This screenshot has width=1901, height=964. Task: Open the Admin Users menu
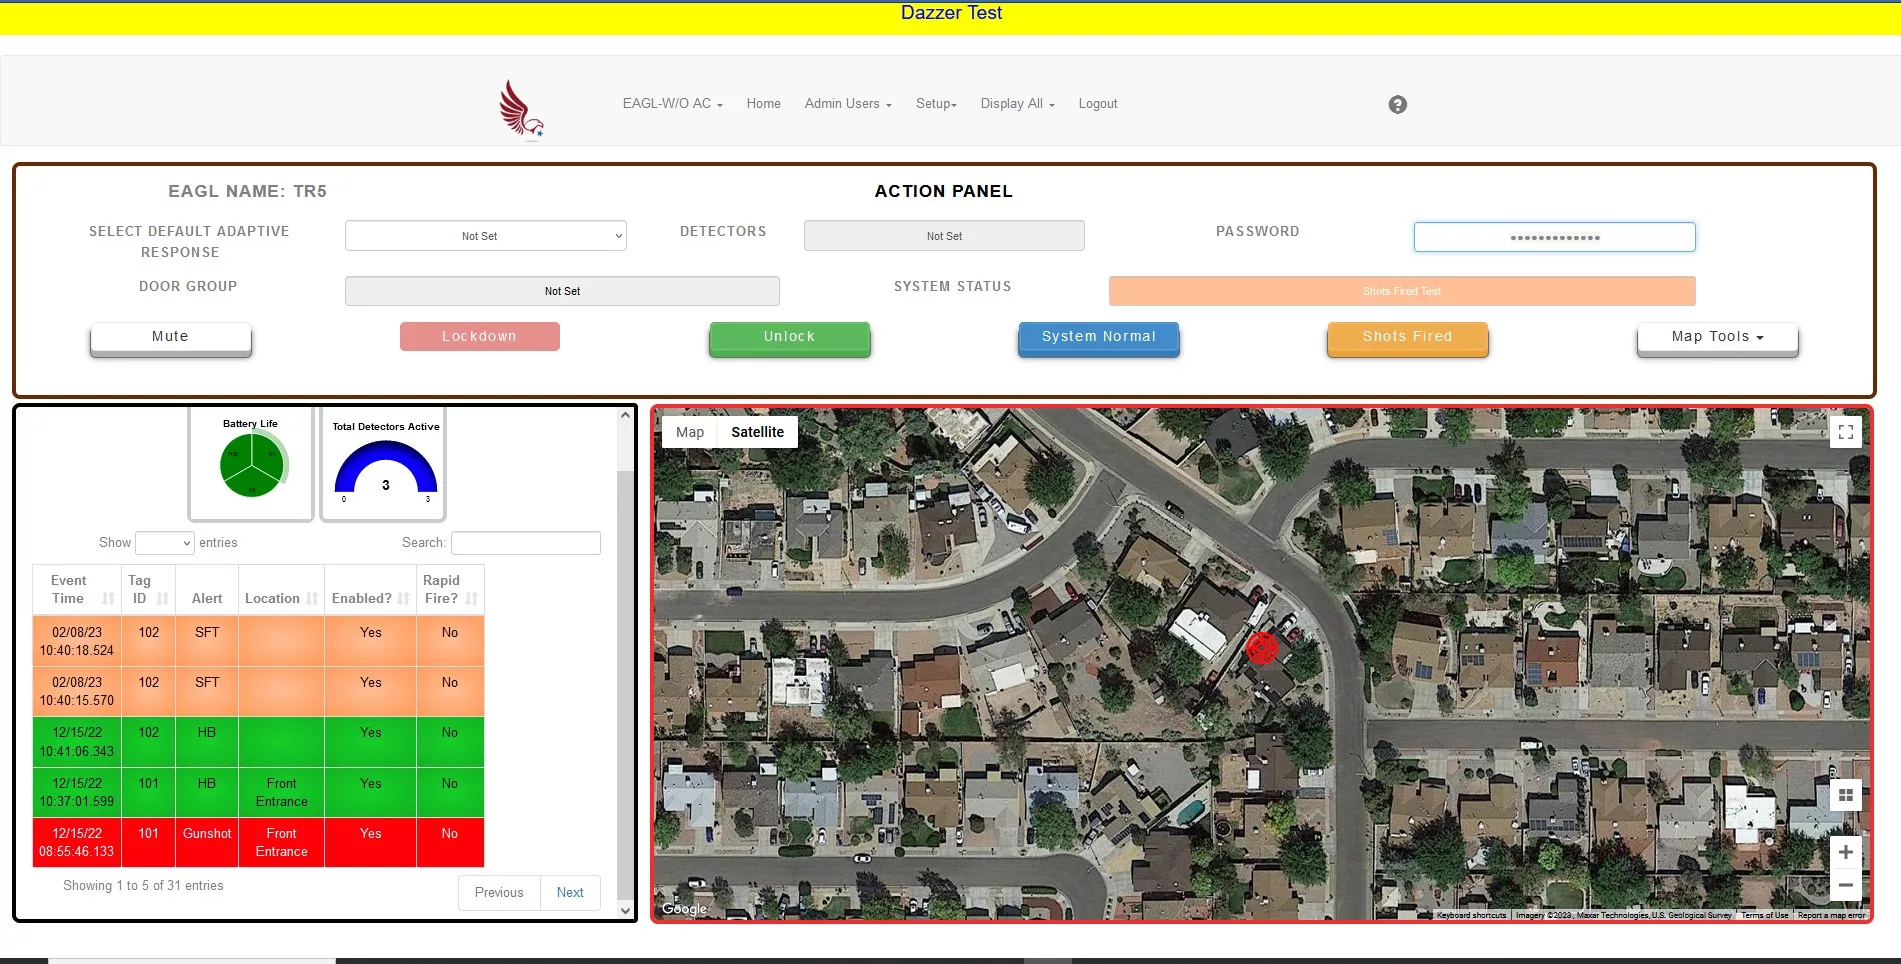(x=847, y=104)
